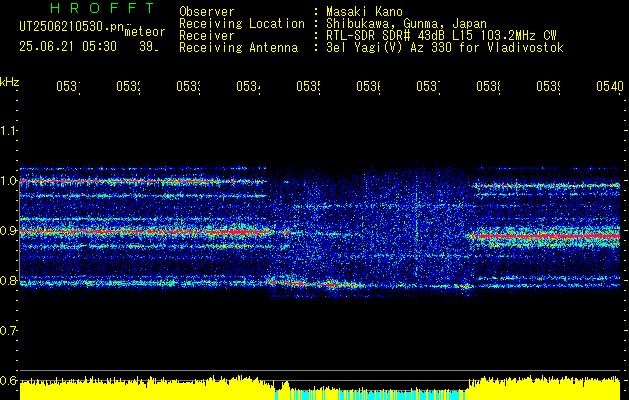Click the 'Receiving Location' label
The height and width of the screenshot is (400, 629).
[x=242, y=24]
